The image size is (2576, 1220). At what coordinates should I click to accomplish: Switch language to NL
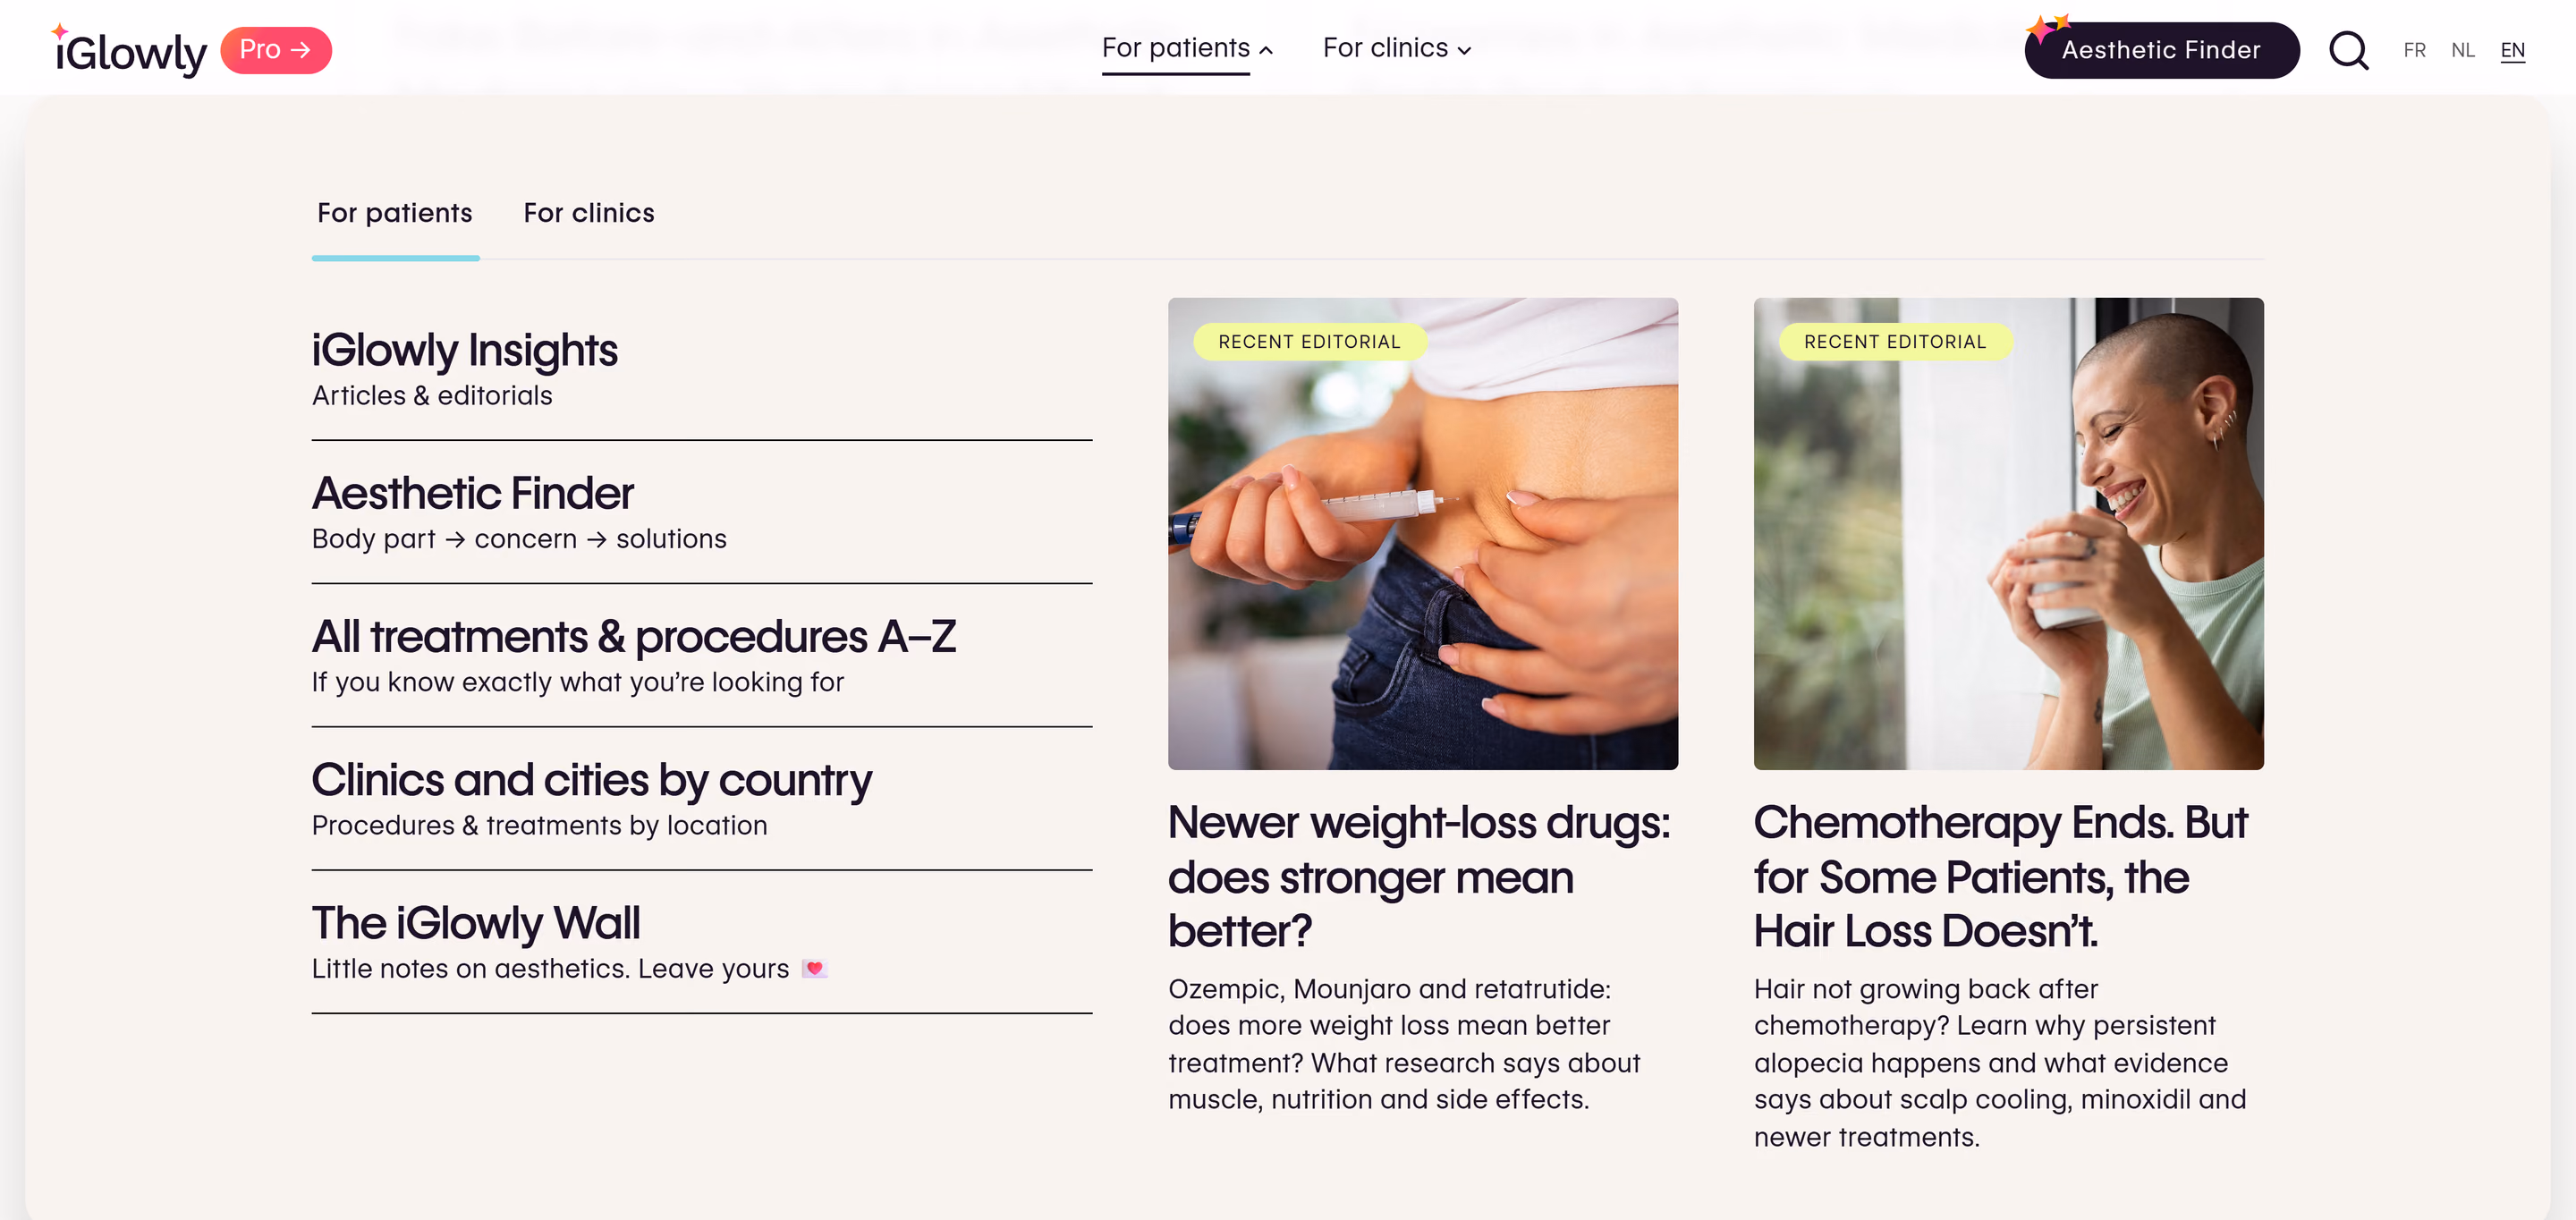click(x=2463, y=50)
